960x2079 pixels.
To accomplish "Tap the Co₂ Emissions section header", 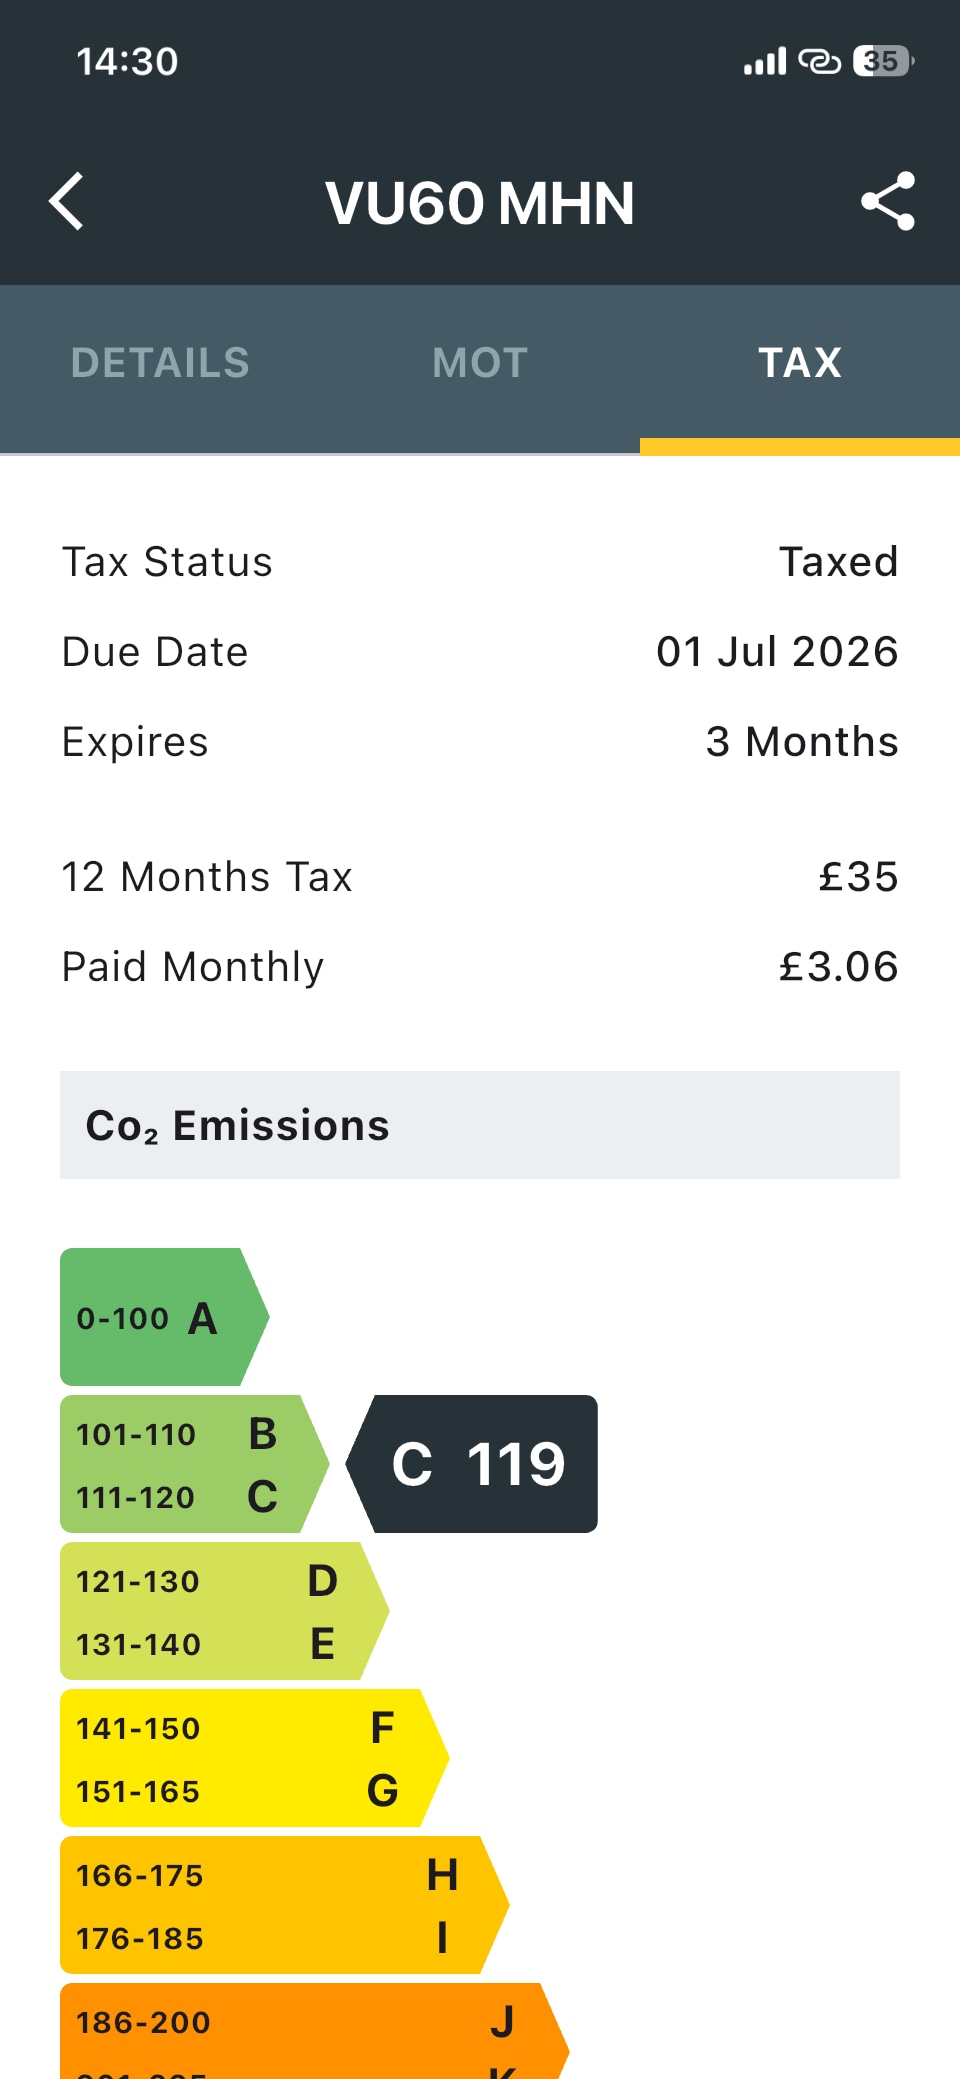I will tap(480, 1125).
